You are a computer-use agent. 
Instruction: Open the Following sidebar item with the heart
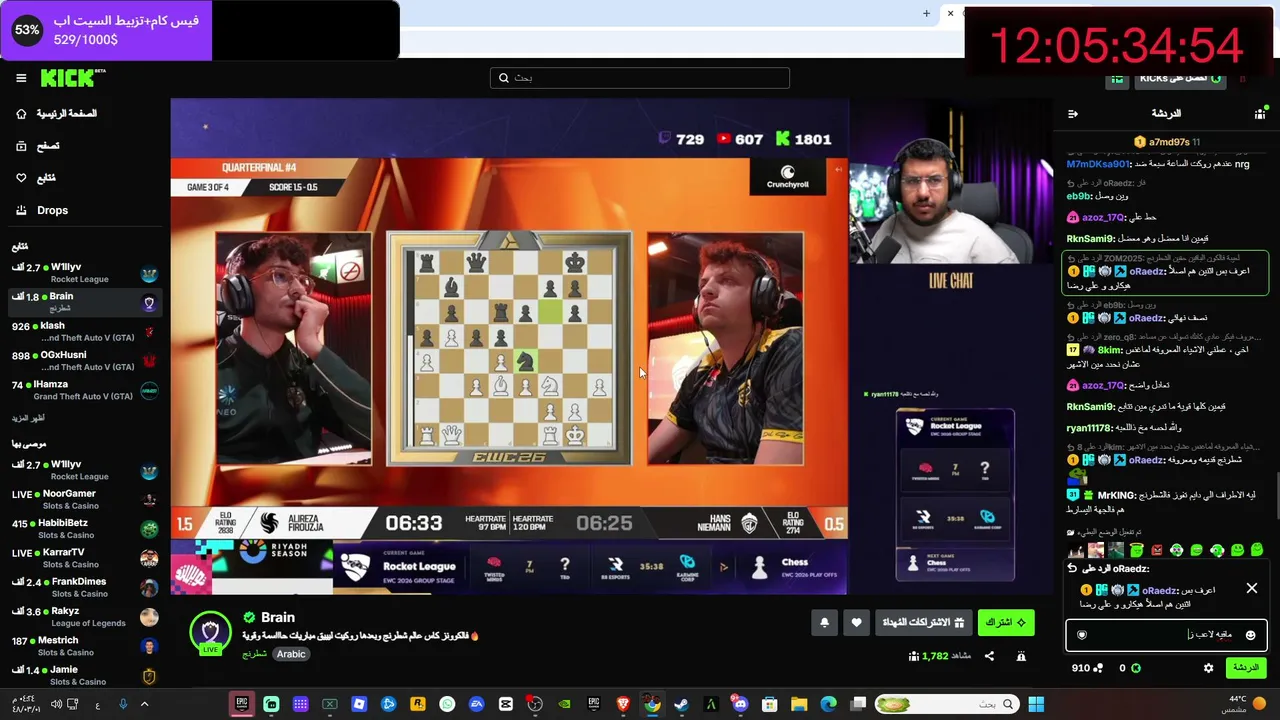(36, 178)
